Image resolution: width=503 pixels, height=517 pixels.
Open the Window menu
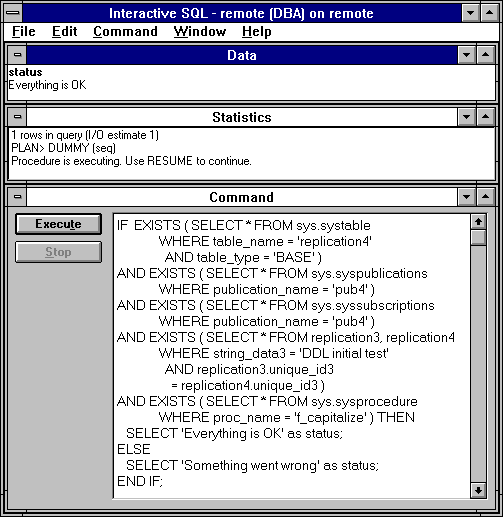coord(200,32)
